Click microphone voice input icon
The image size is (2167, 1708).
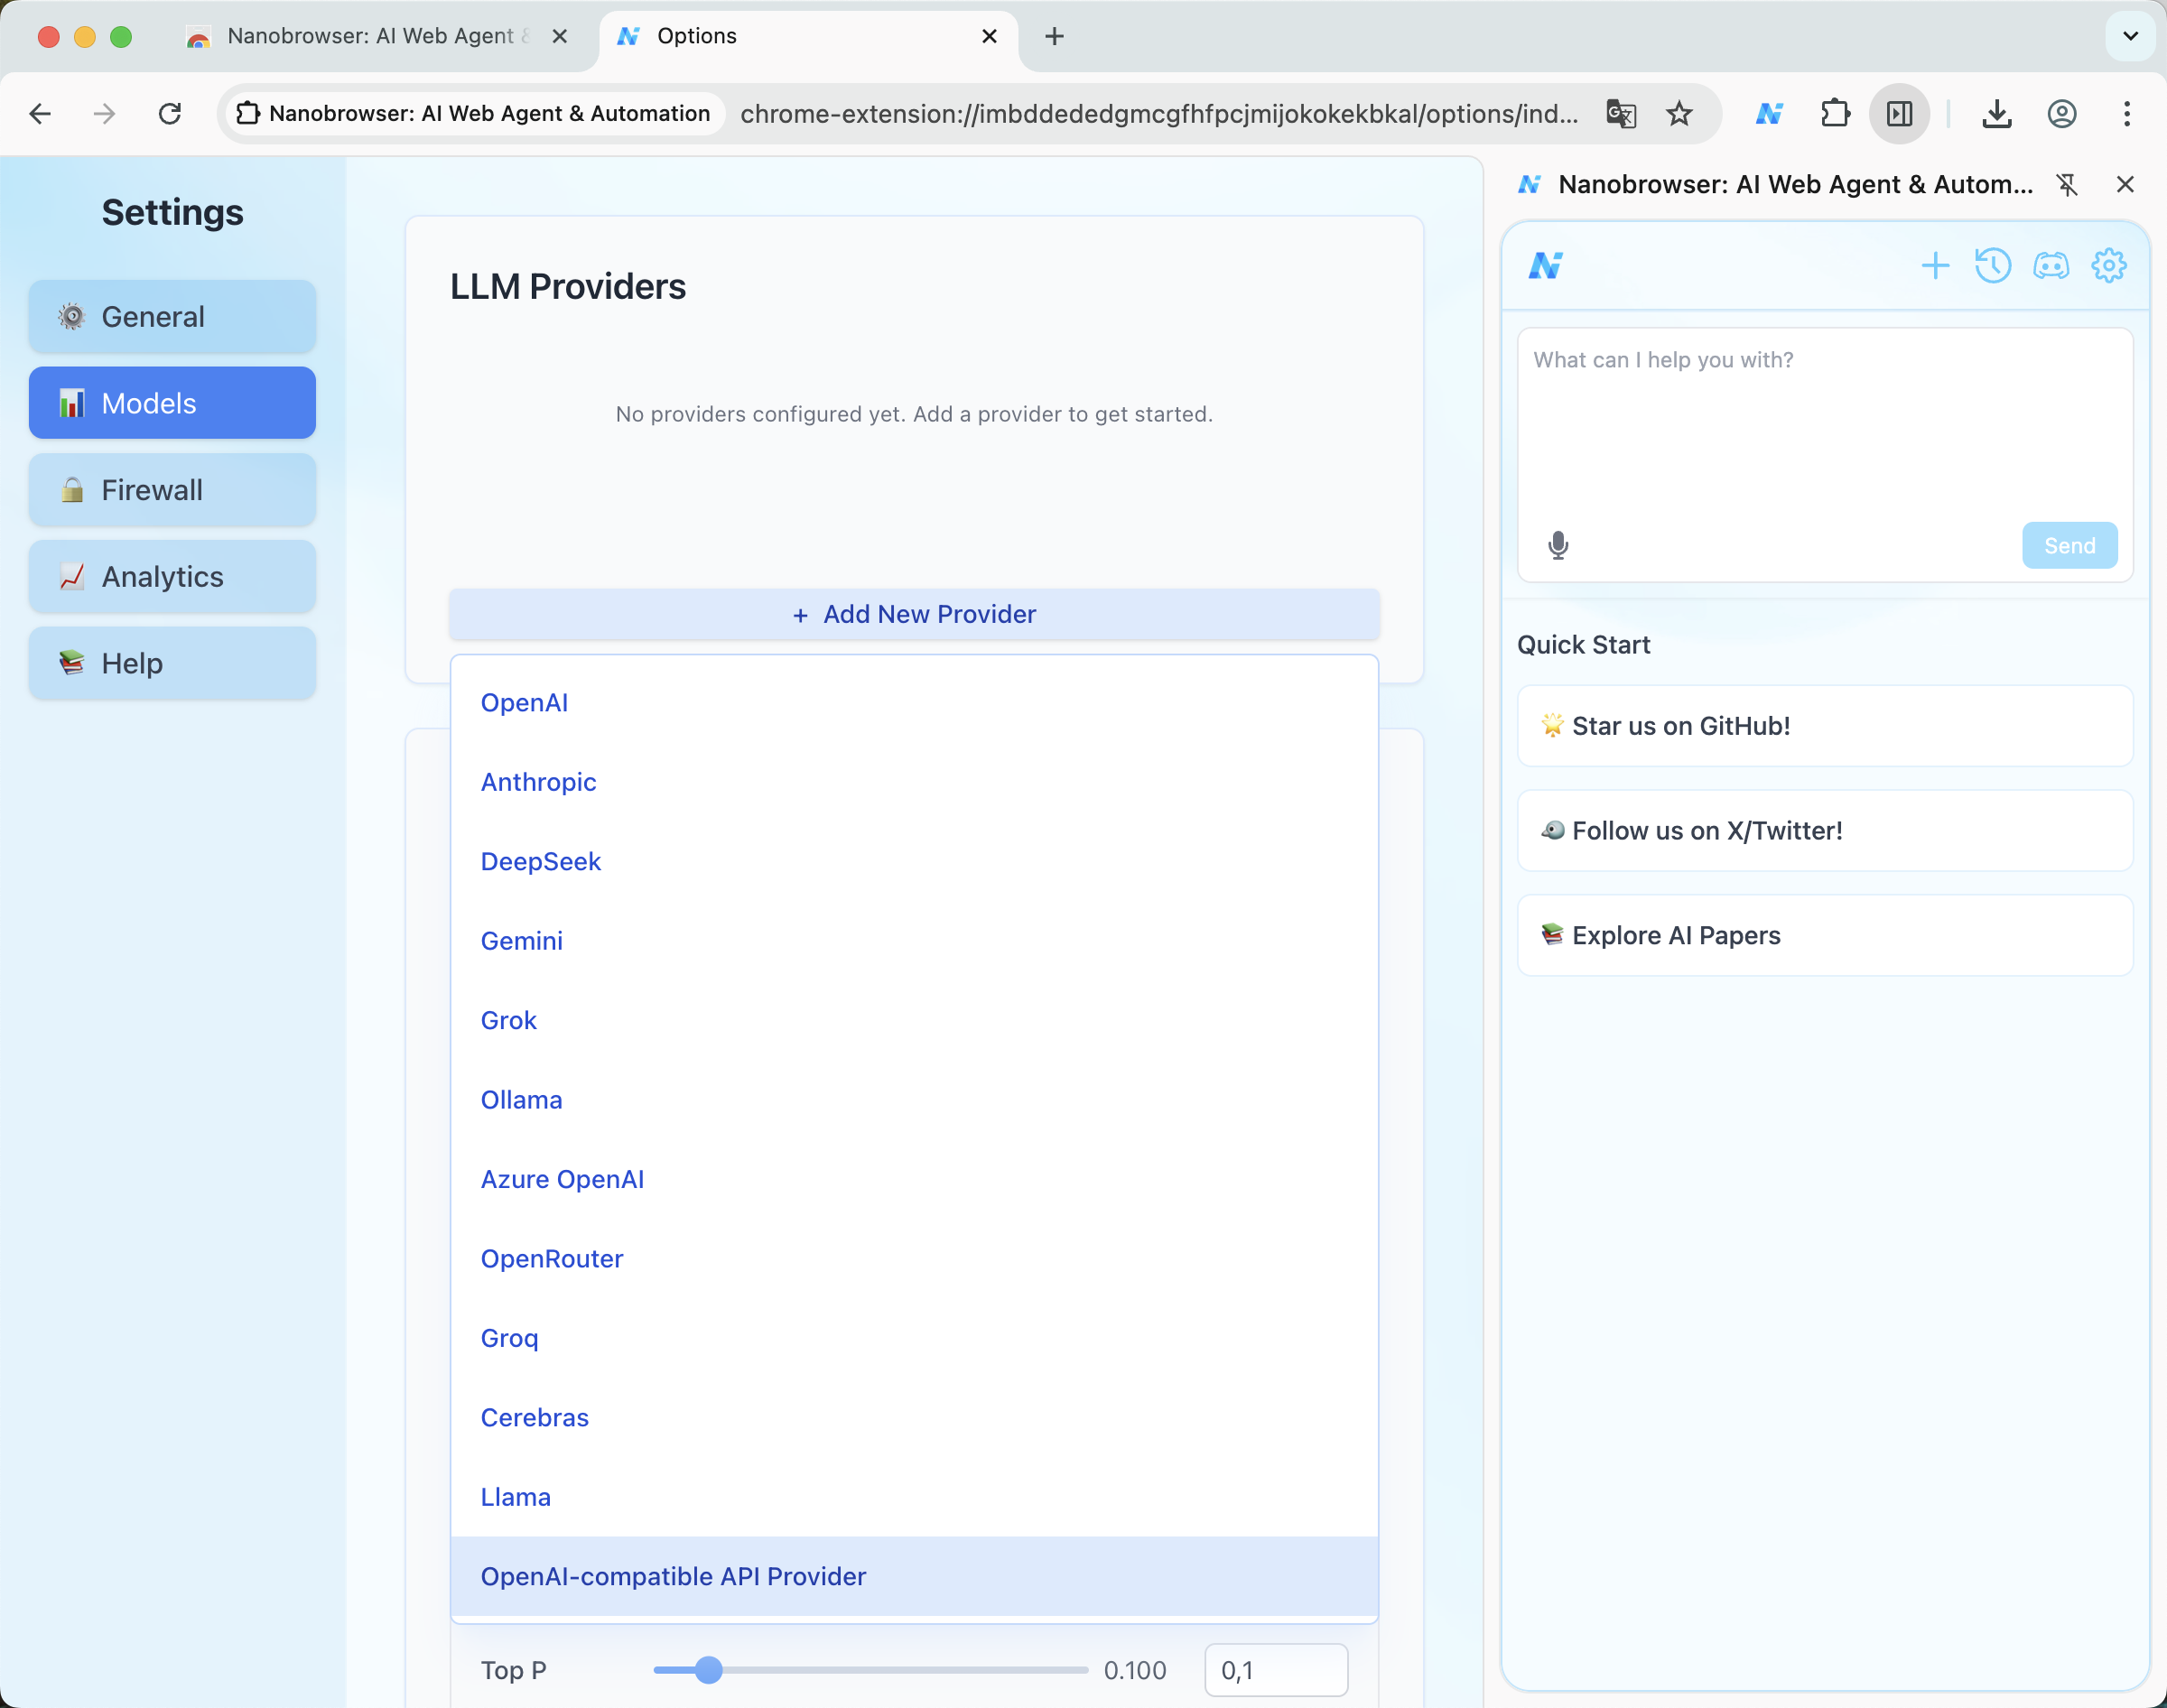(1557, 545)
